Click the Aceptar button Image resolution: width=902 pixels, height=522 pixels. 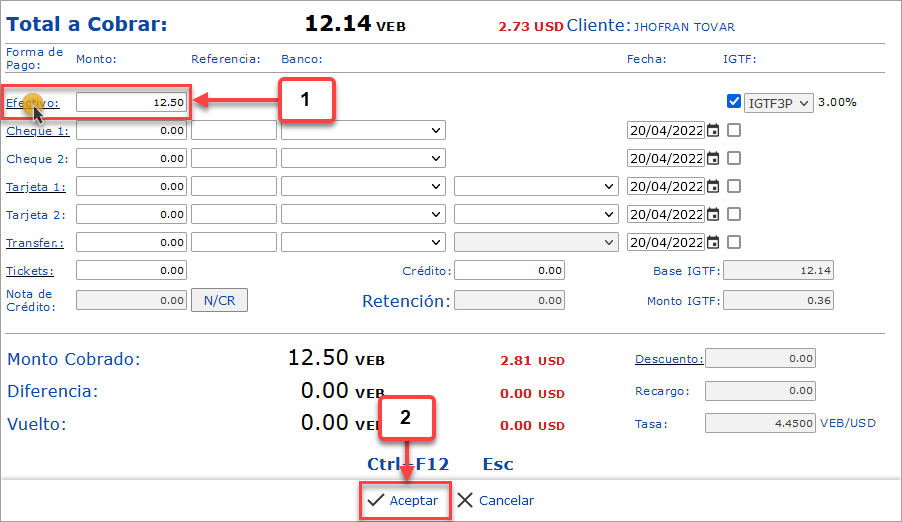pyautogui.click(x=405, y=500)
